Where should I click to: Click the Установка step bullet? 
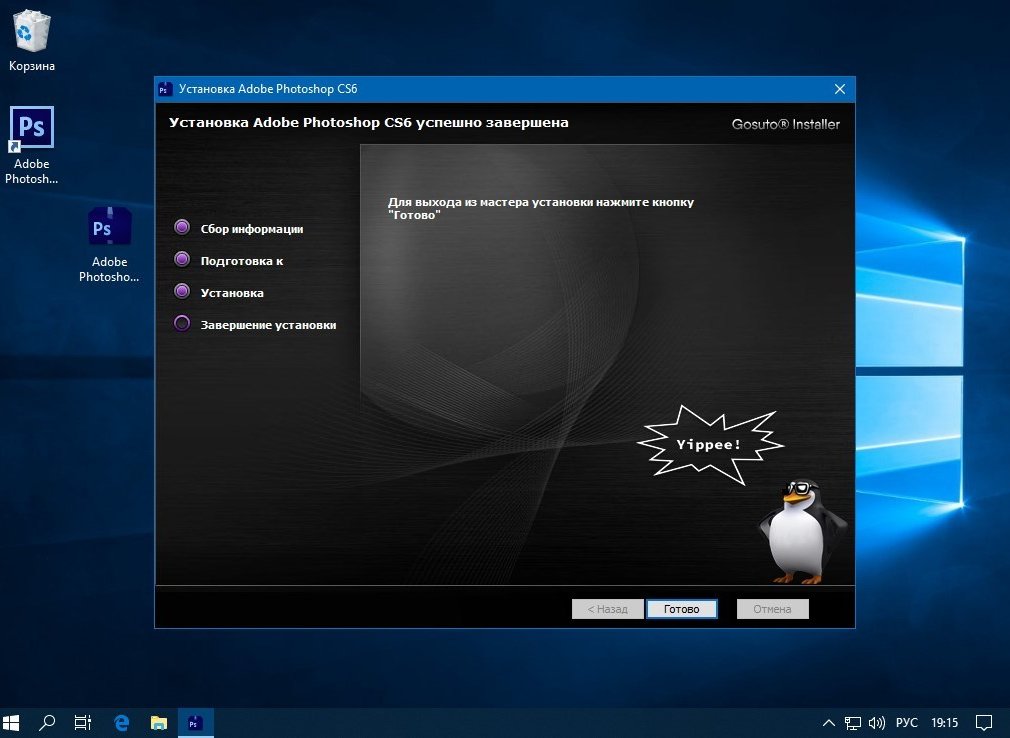[x=182, y=291]
